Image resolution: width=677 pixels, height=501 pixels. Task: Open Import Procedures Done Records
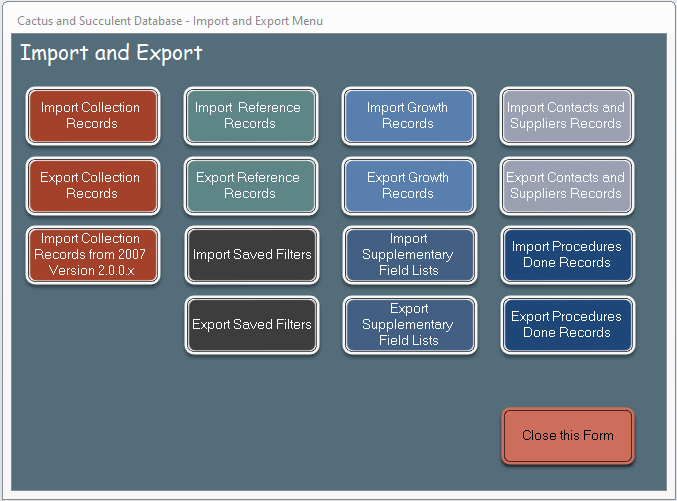click(568, 255)
